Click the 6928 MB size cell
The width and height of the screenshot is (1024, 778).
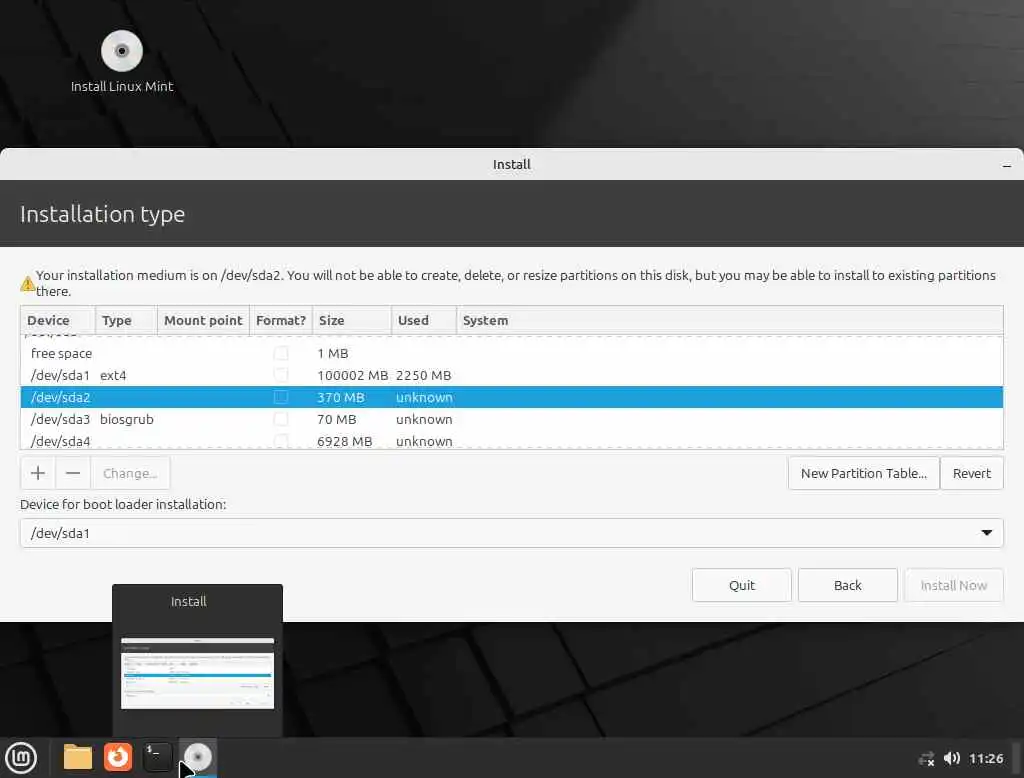pyautogui.click(x=344, y=442)
